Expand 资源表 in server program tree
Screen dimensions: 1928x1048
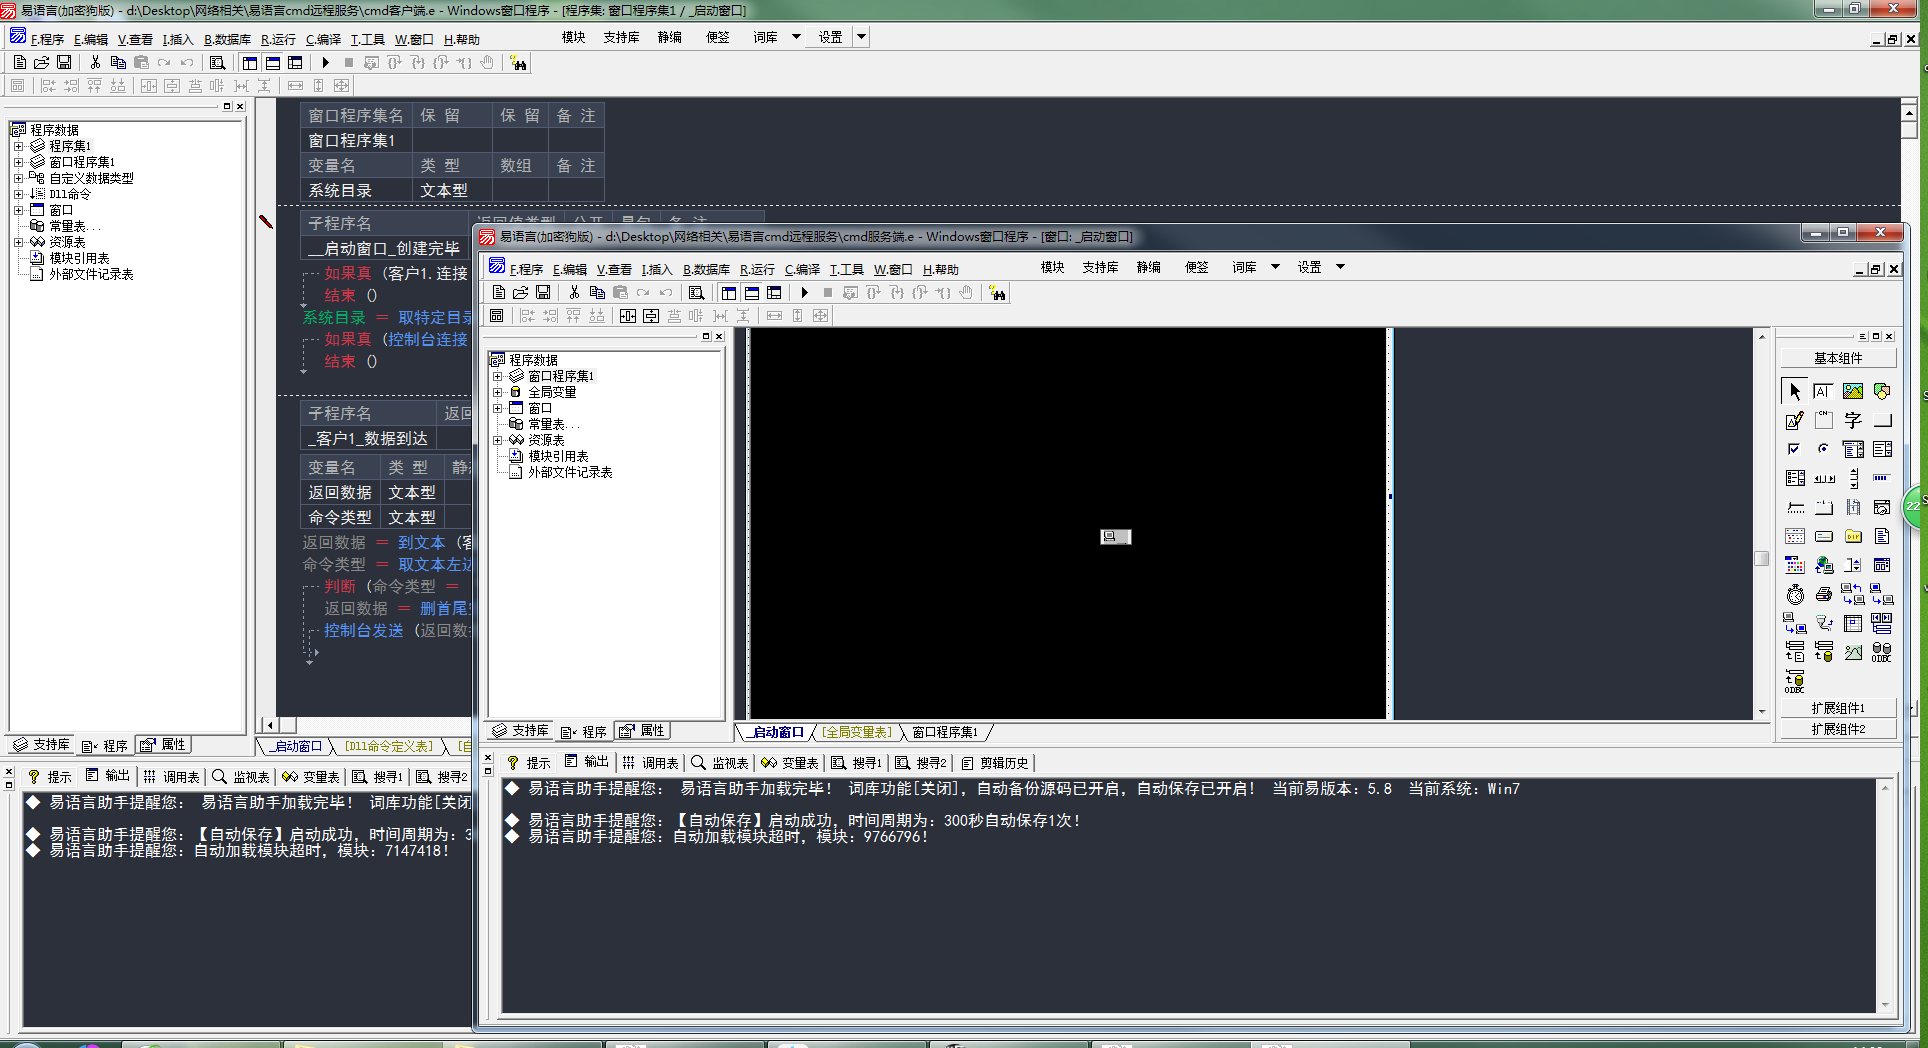(x=497, y=441)
